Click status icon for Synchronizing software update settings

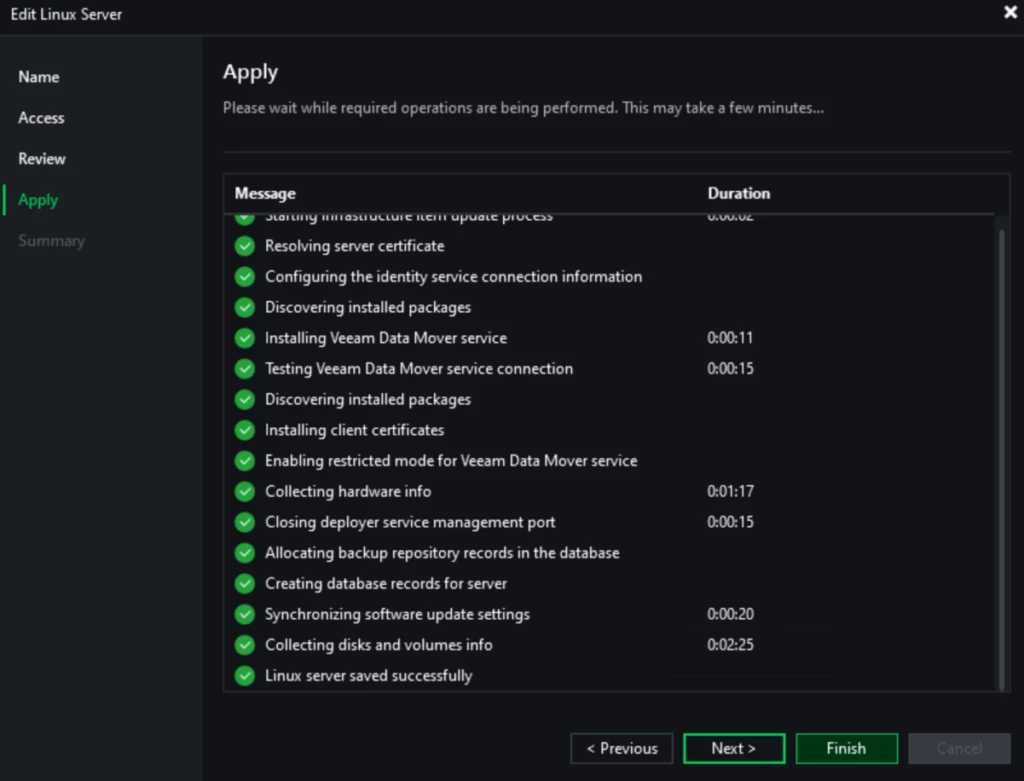click(x=244, y=614)
